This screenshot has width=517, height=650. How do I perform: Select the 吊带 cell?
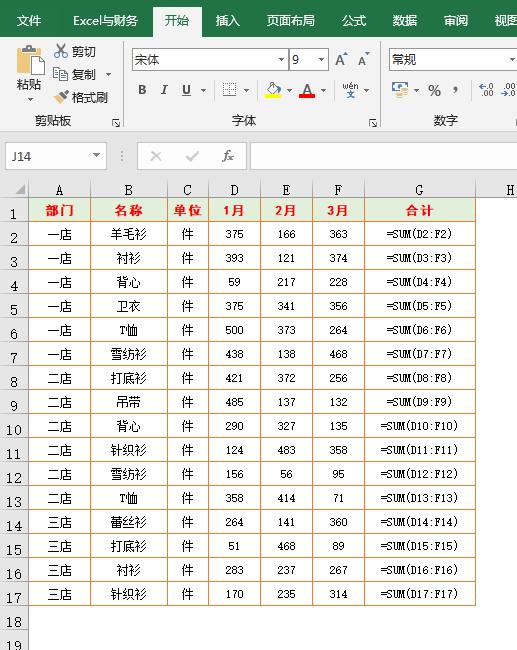(x=129, y=402)
